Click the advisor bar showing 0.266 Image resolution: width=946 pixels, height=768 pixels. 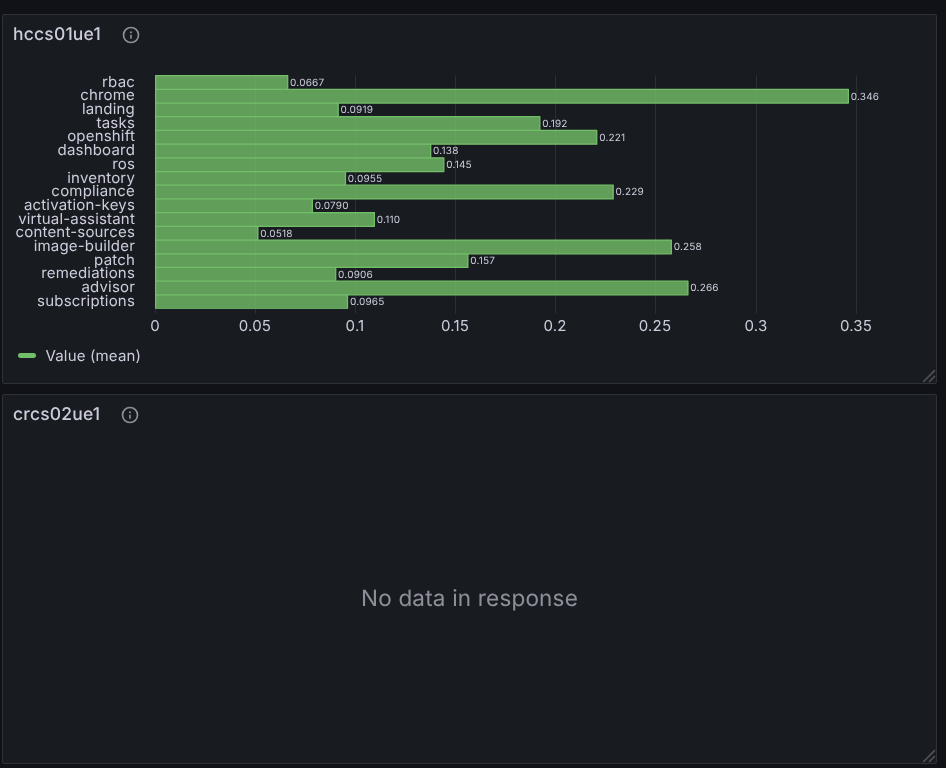click(x=422, y=288)
